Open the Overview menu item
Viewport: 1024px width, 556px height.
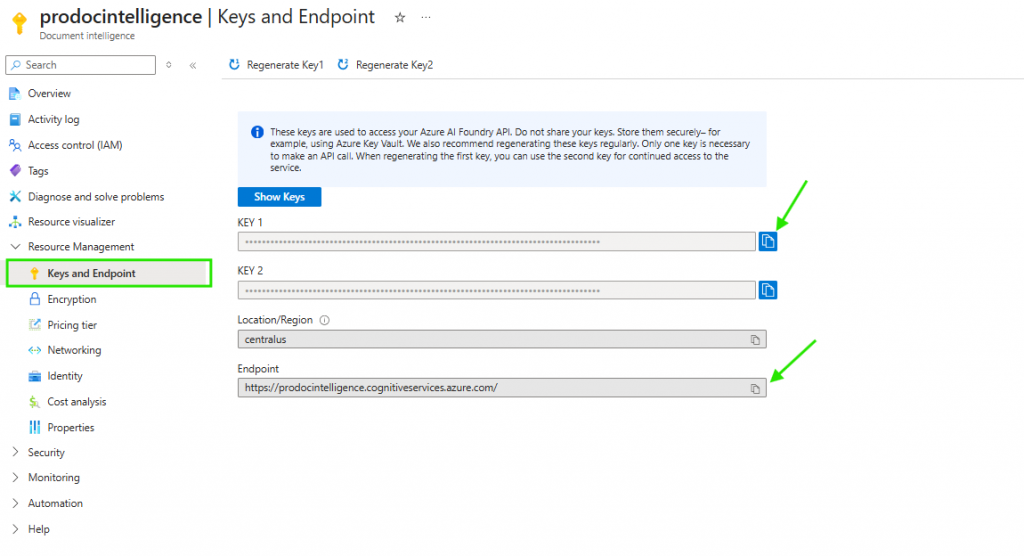coord(49,94)
